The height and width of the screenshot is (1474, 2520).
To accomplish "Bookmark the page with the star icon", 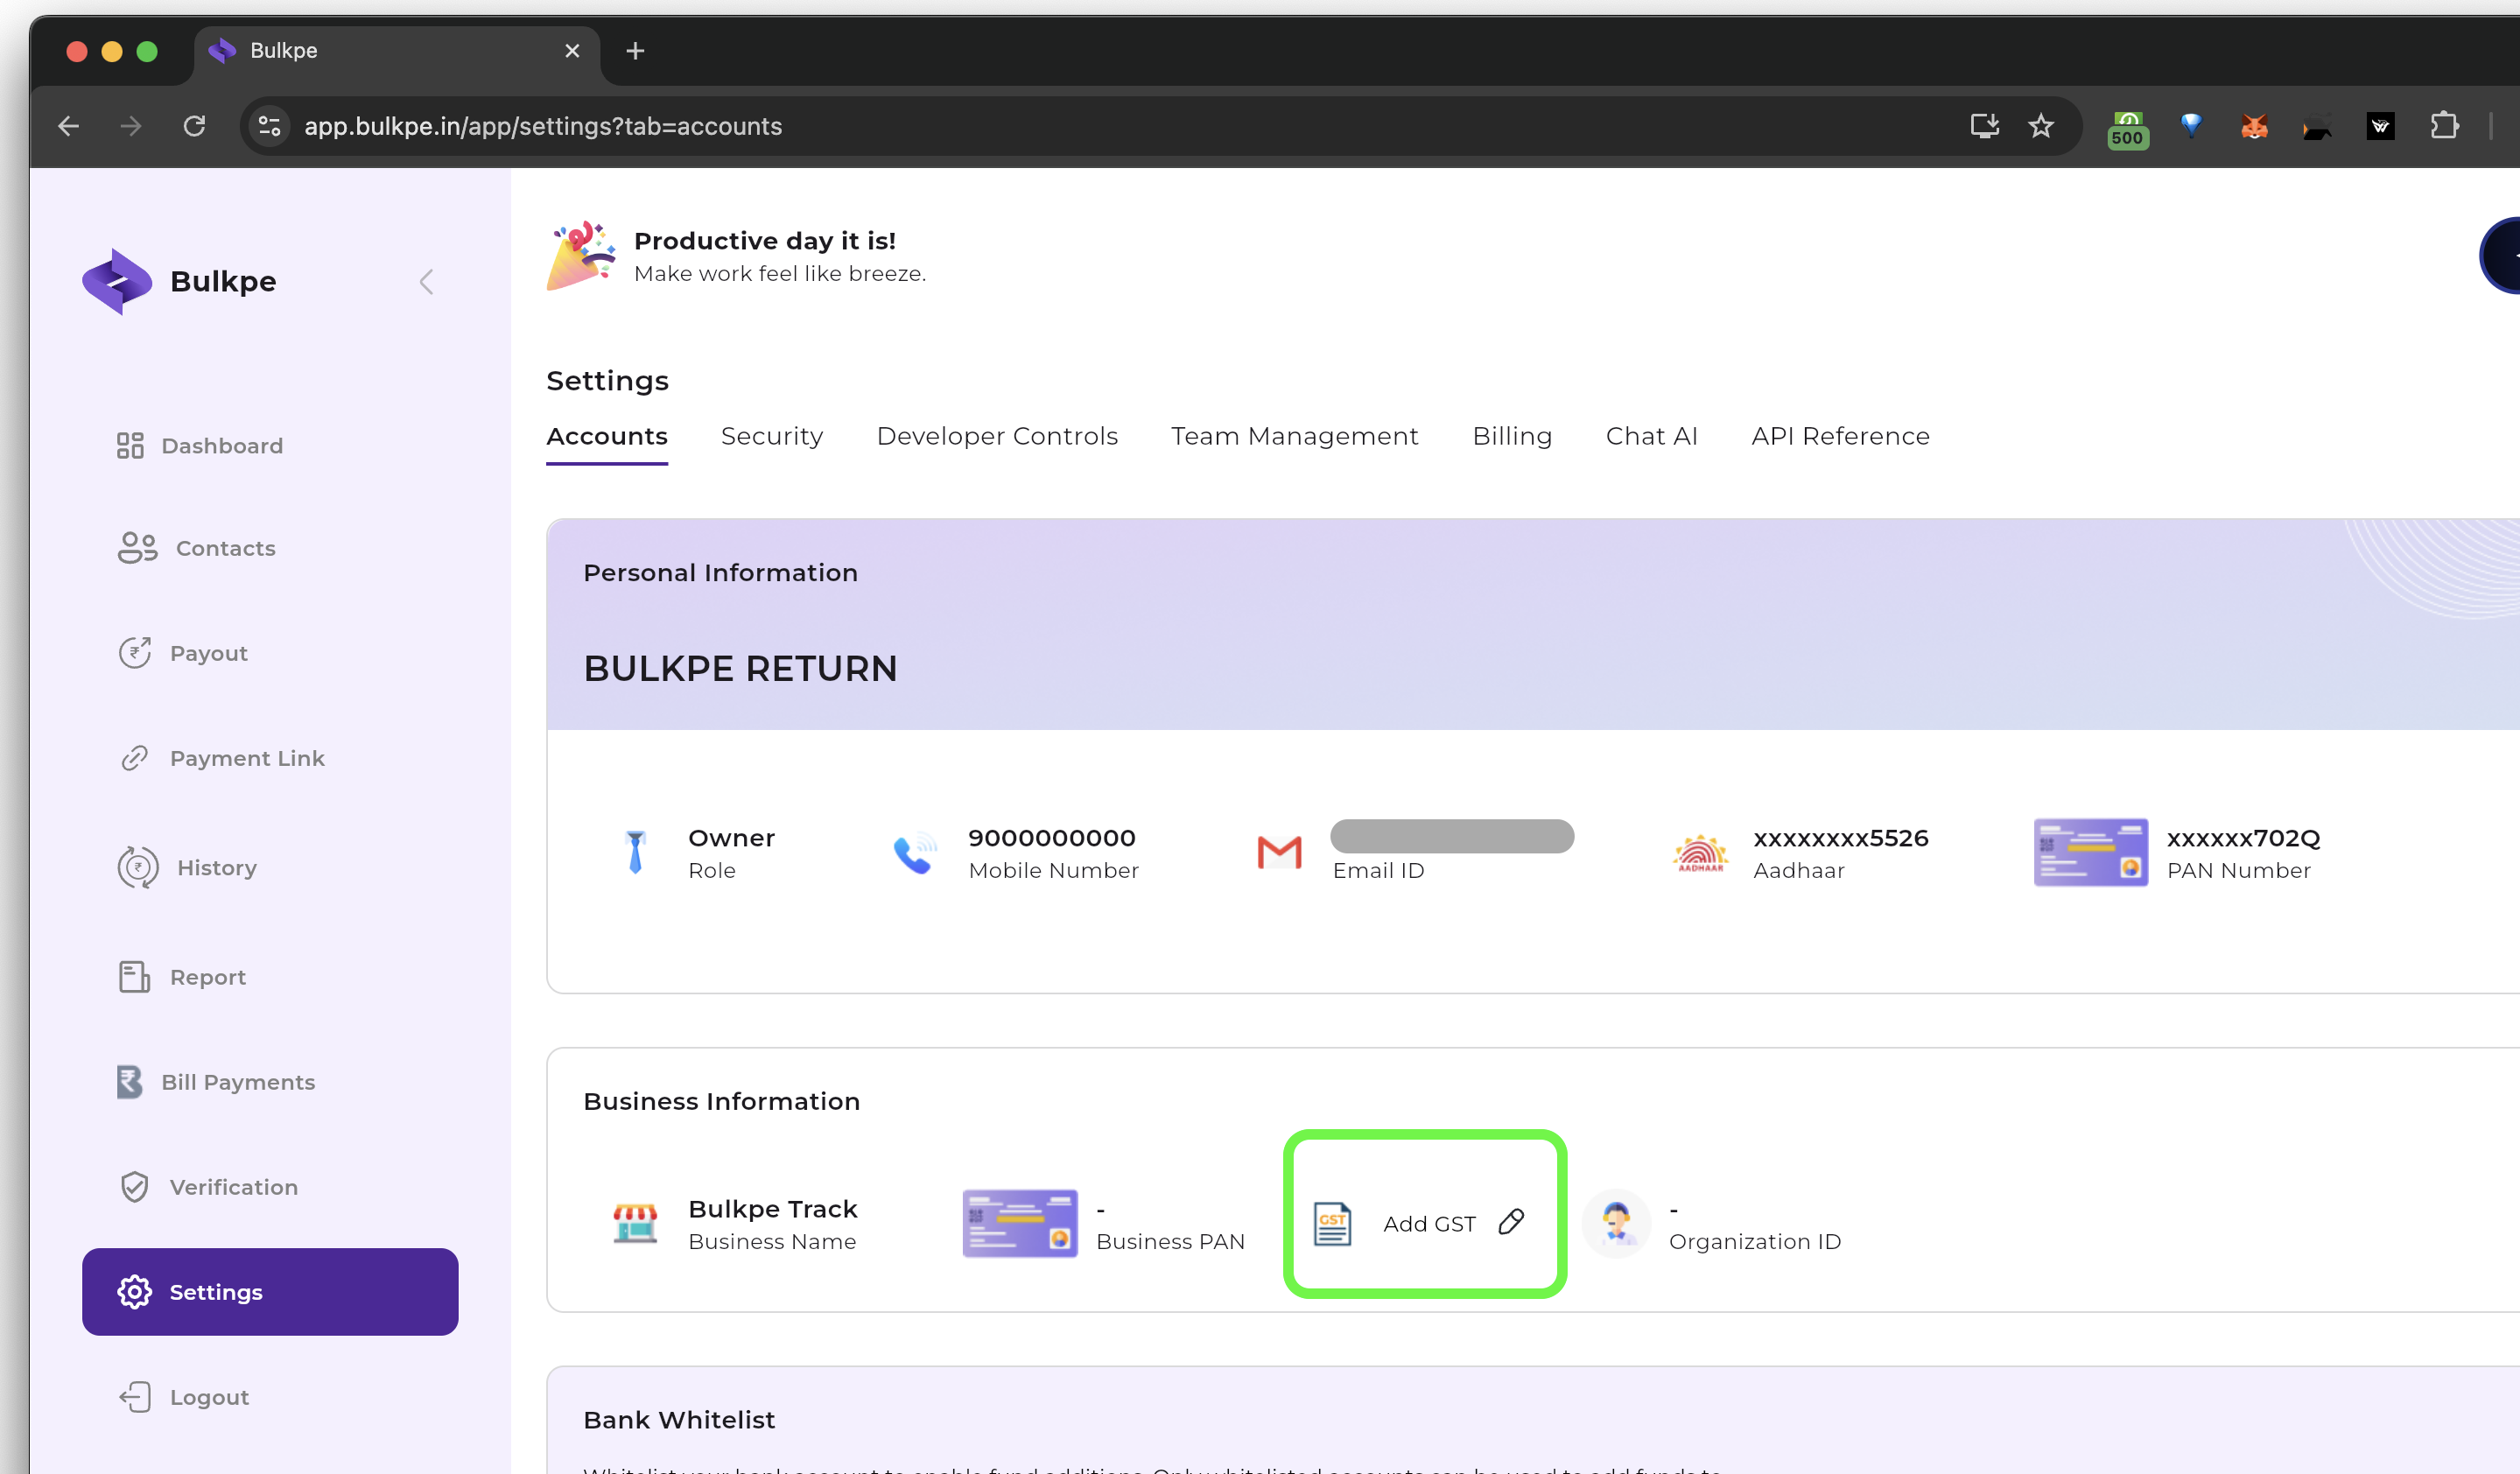I will tap(2040, 126).
